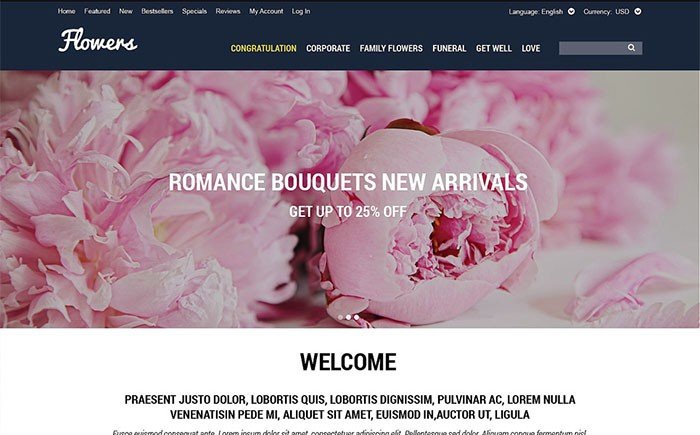This screenshot has width=700, height=435.
Task: Open the Congratulation category
Action: 263,48
